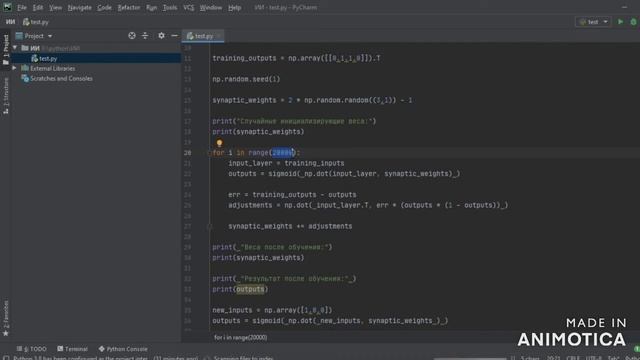This screenshot has width=640, height=360.
Task: Click the Debug bug icon
Action: [633, 22]
